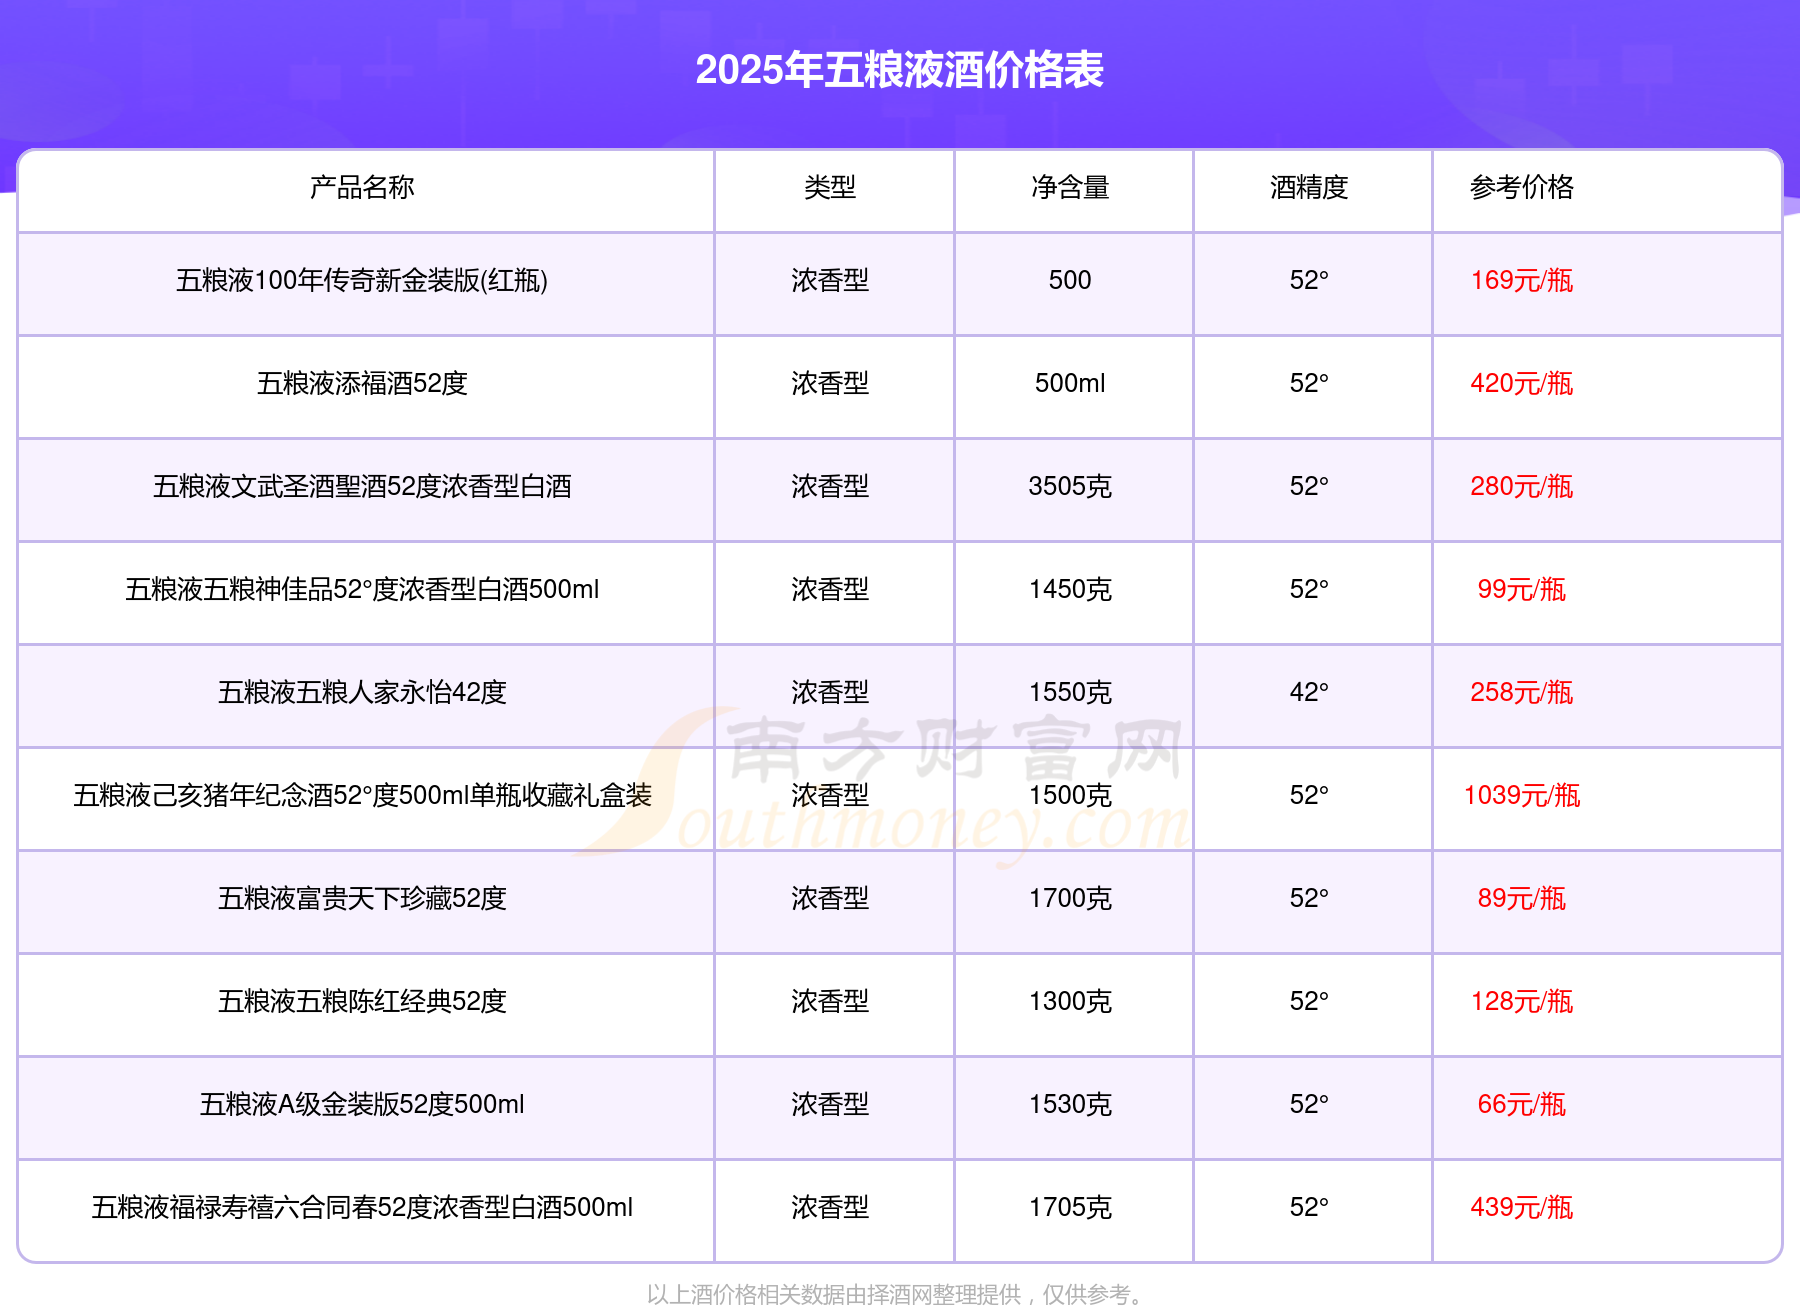Screen dimensions: 1800x1310
Task: Select product name 五粮液添福酒52度
Action: point(362,383)
